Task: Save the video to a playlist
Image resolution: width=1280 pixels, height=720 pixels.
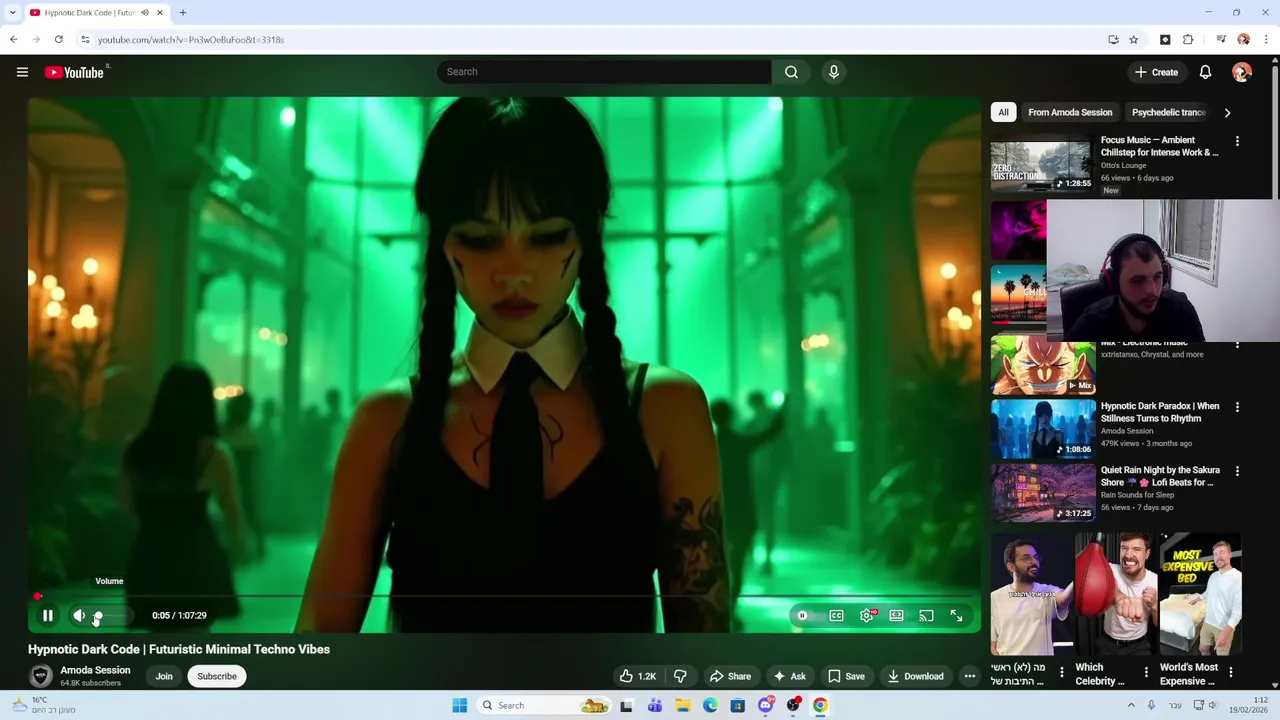Action: point(846,676)
